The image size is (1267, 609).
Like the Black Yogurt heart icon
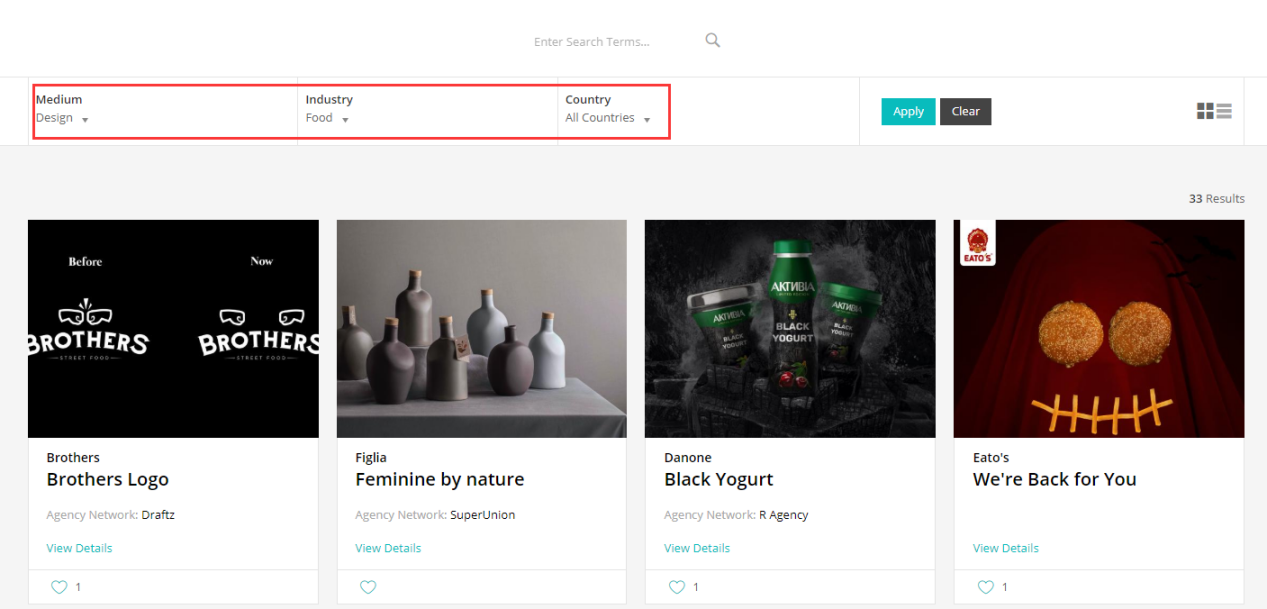click(x=677, y=587)
